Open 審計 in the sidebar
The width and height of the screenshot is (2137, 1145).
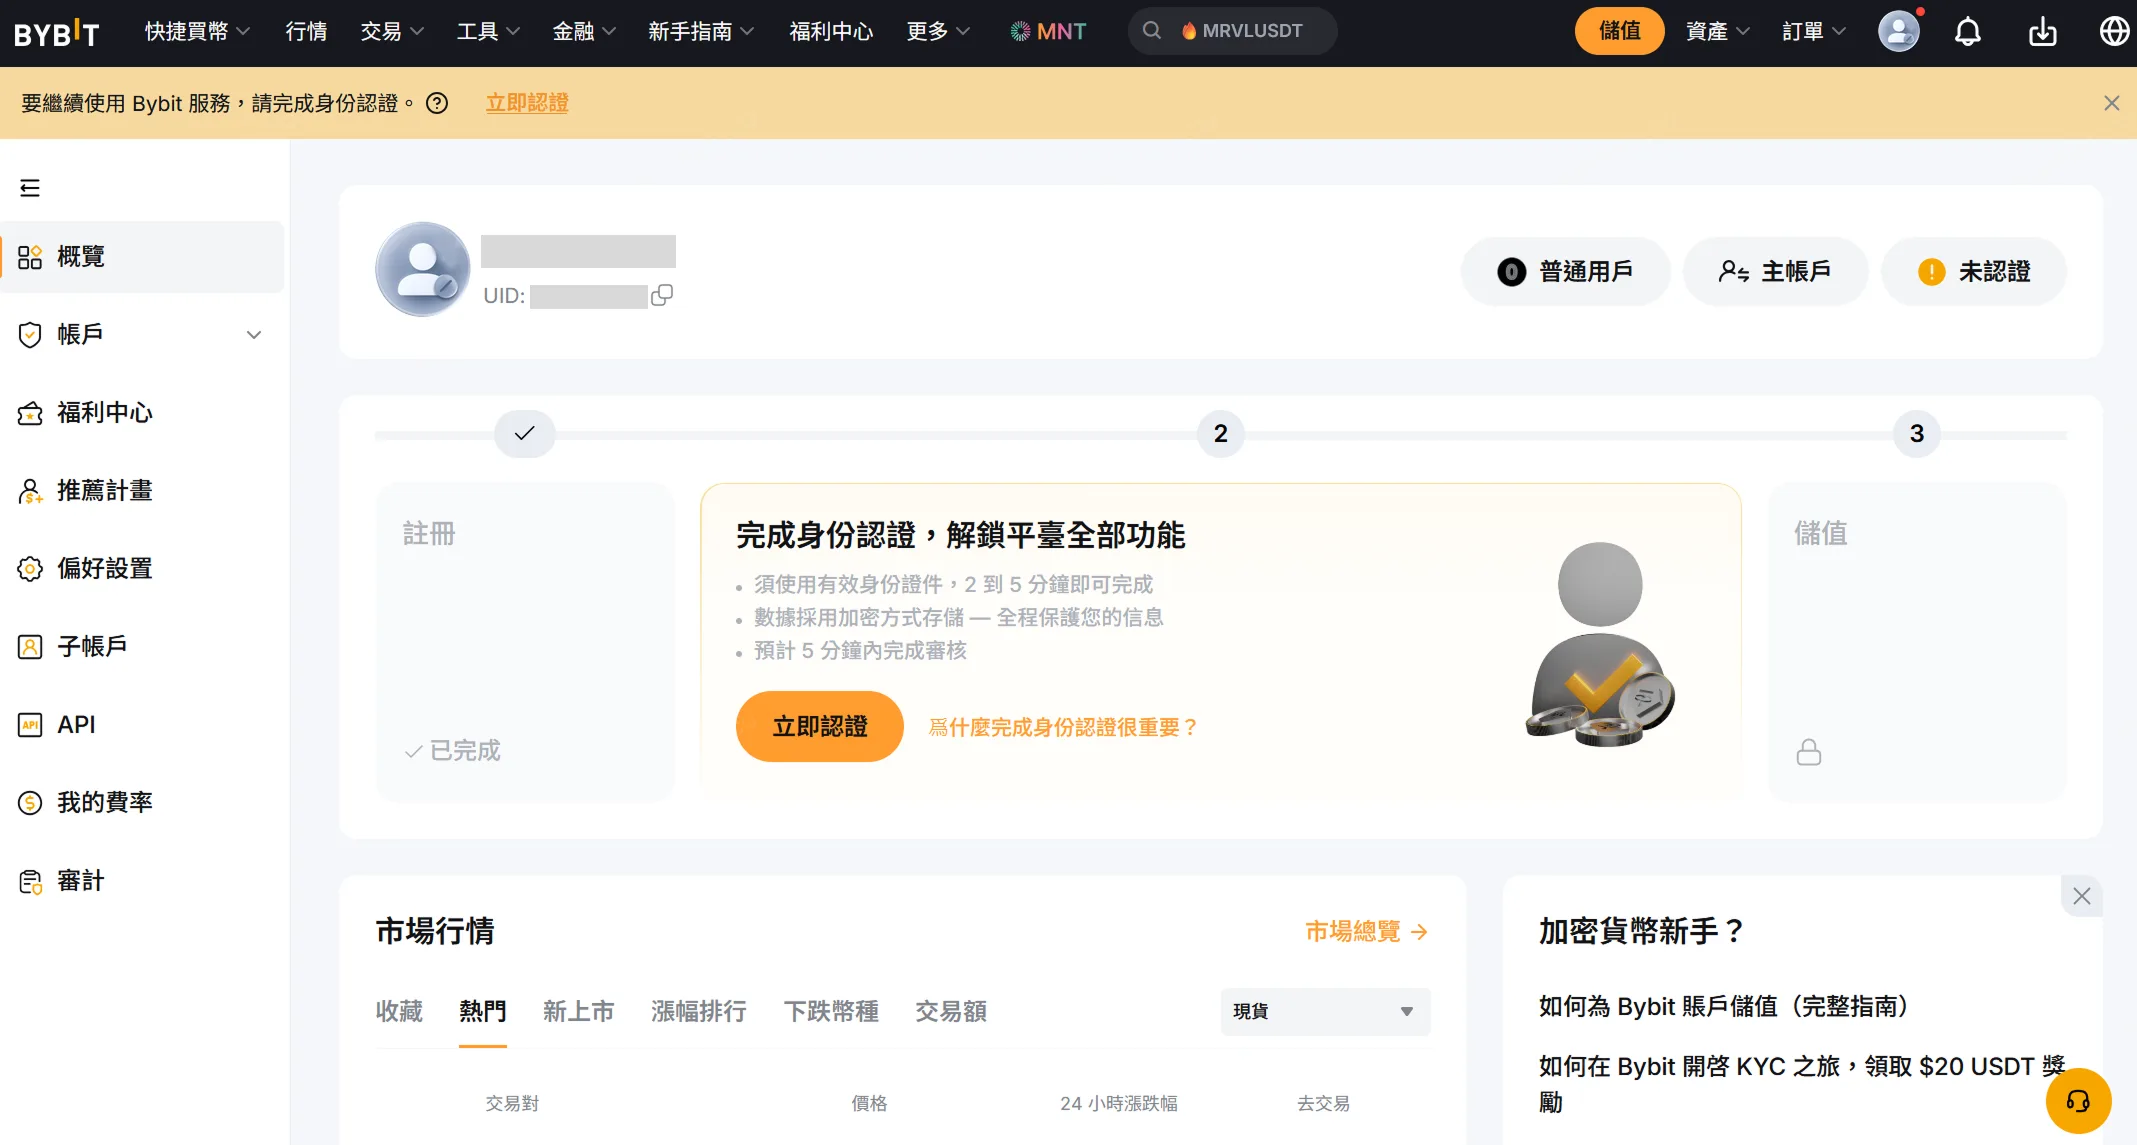click(x=143, y=881)
